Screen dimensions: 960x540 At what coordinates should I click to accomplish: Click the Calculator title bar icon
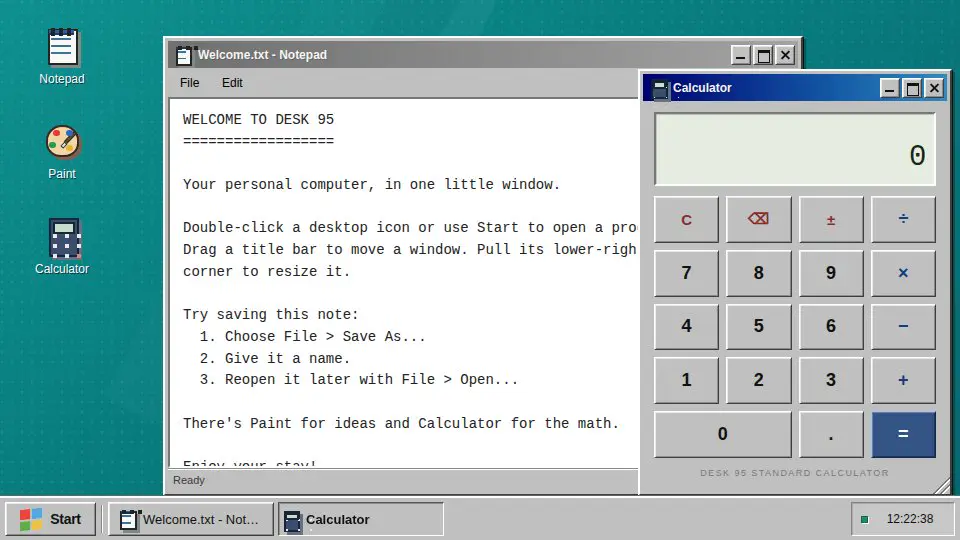tap(660, 89)
